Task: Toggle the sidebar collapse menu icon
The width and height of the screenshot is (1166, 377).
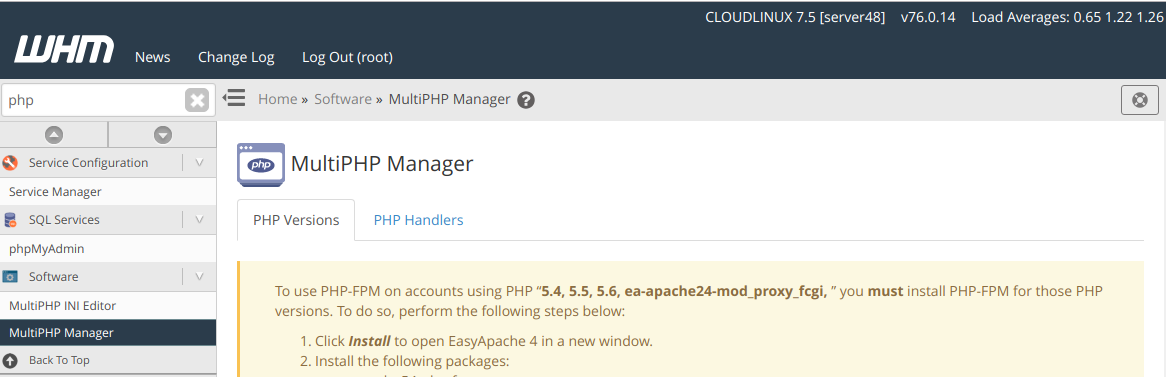Action: [x=234, y=98]
